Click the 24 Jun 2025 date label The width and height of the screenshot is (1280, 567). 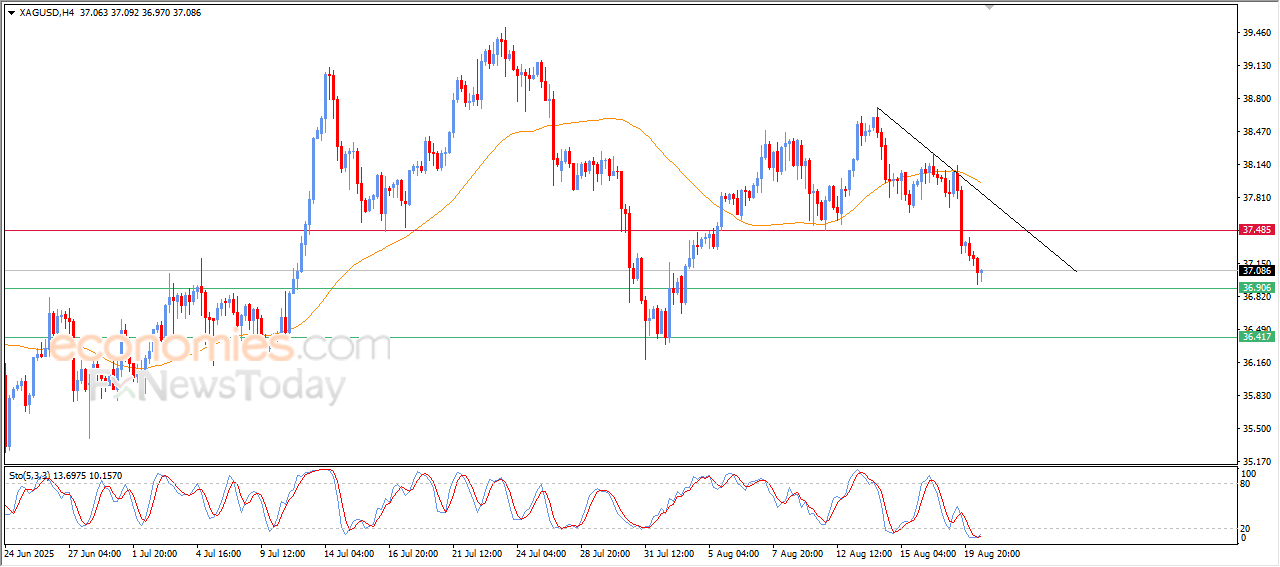[x=27, y=552]
